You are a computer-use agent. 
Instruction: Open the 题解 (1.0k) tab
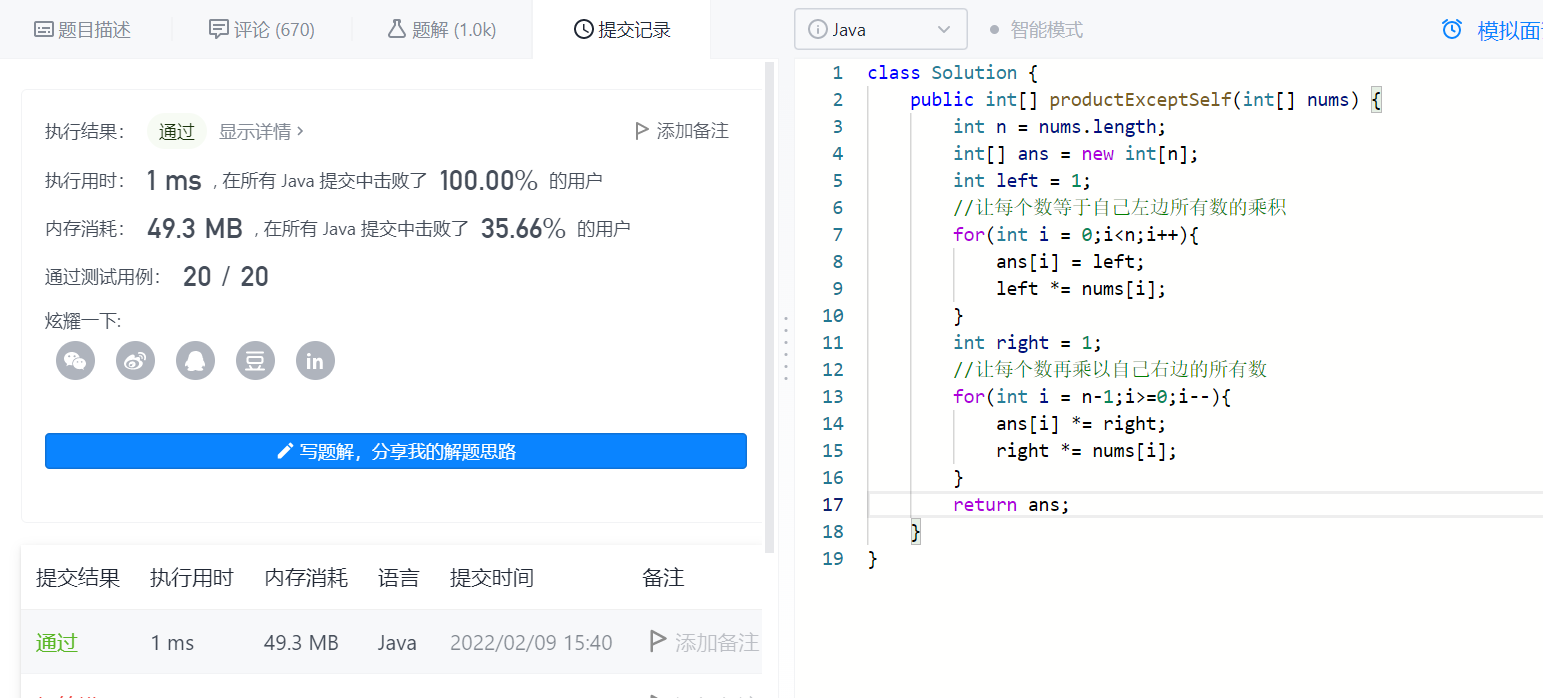tap(442, 30)
